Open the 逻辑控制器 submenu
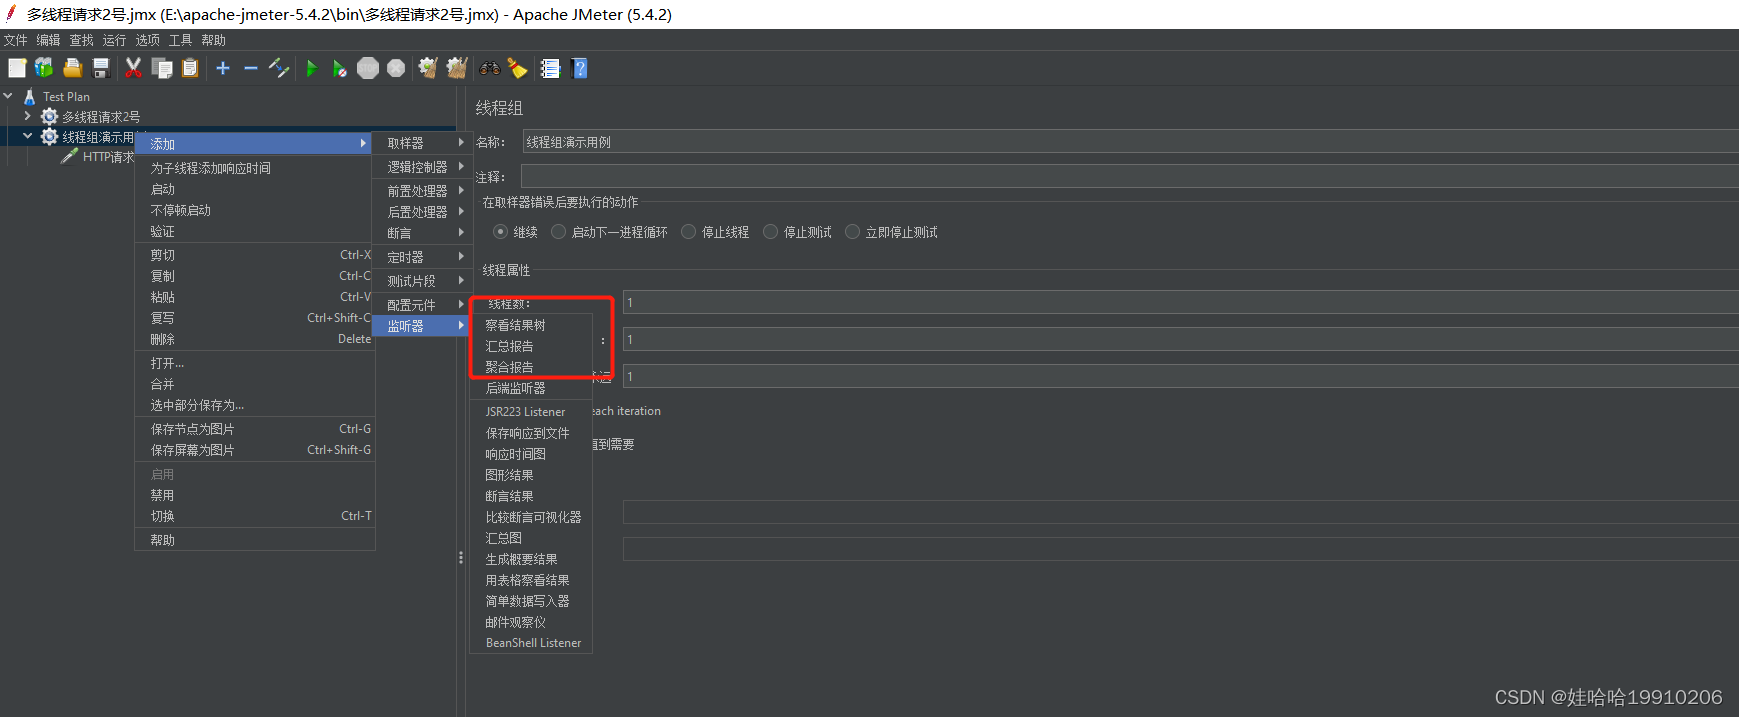 click(421, 167)
